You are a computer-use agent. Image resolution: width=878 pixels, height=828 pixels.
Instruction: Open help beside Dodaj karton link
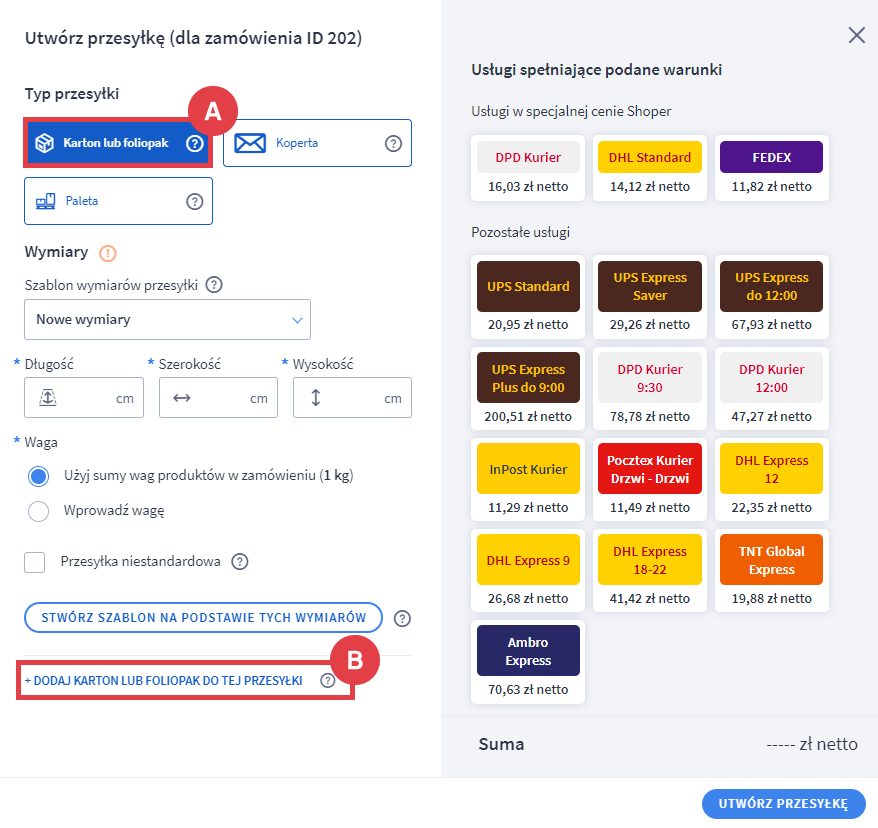click(x=328, y=681)
